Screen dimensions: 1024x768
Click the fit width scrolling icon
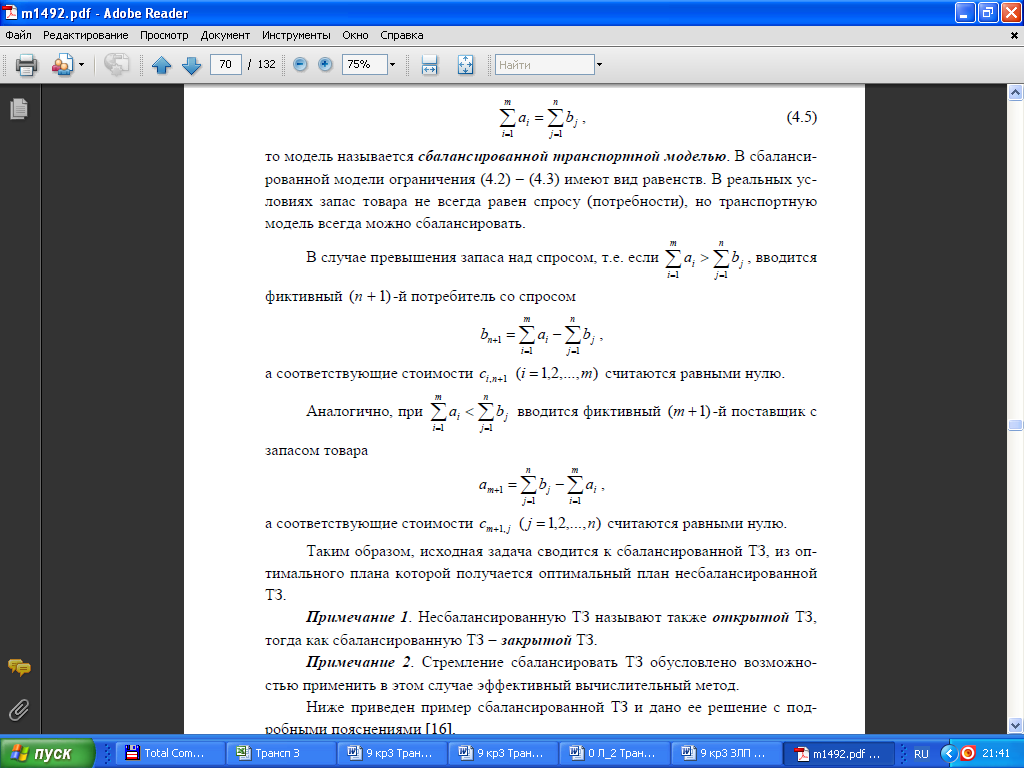[429, 65]
